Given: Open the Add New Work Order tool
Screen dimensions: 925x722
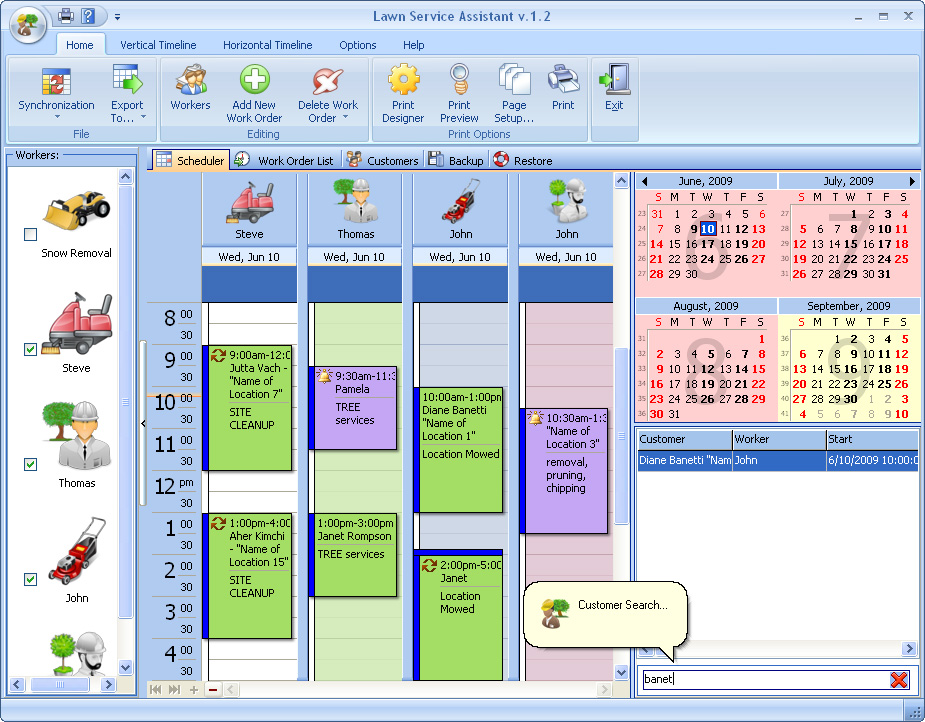Looking at the screenshot, I should (254, 81).
